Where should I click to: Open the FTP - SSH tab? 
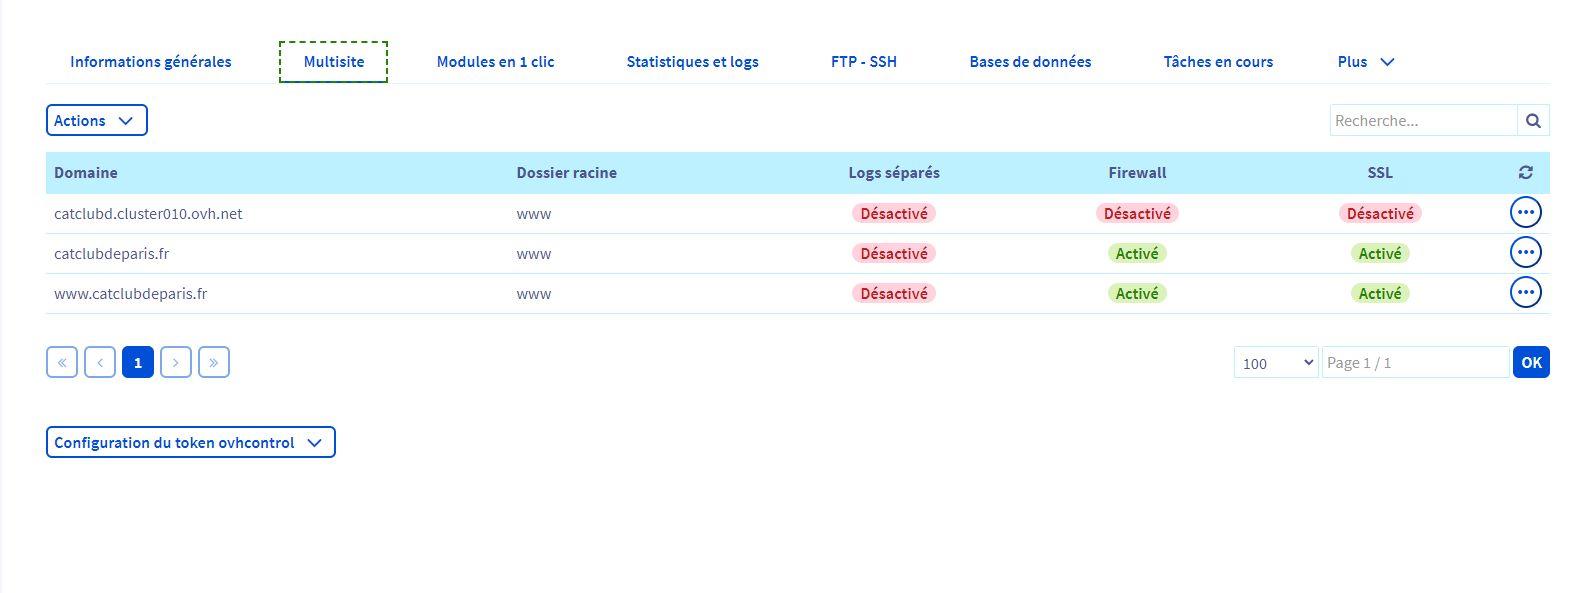coord(863,62)
